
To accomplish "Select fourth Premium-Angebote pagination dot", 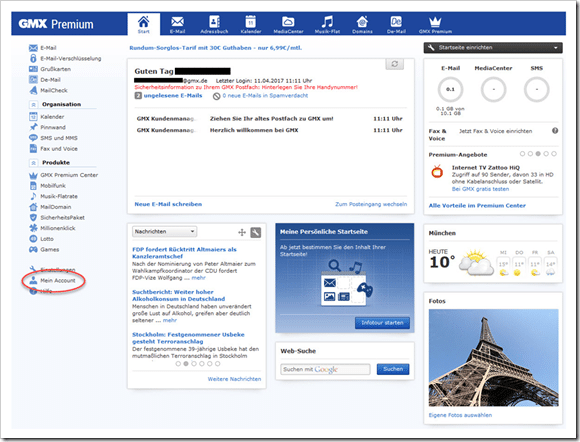I will click(x=546, y=154).
